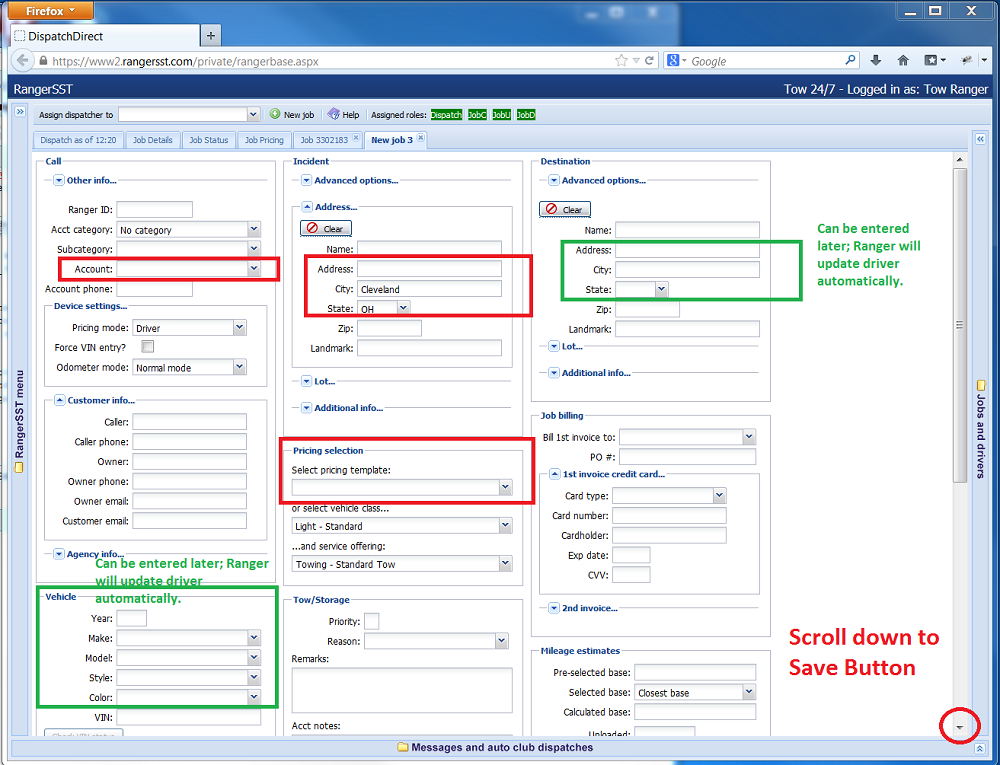Click Firefox home icon
The image size is (1000, 765).
coord(903,61)
